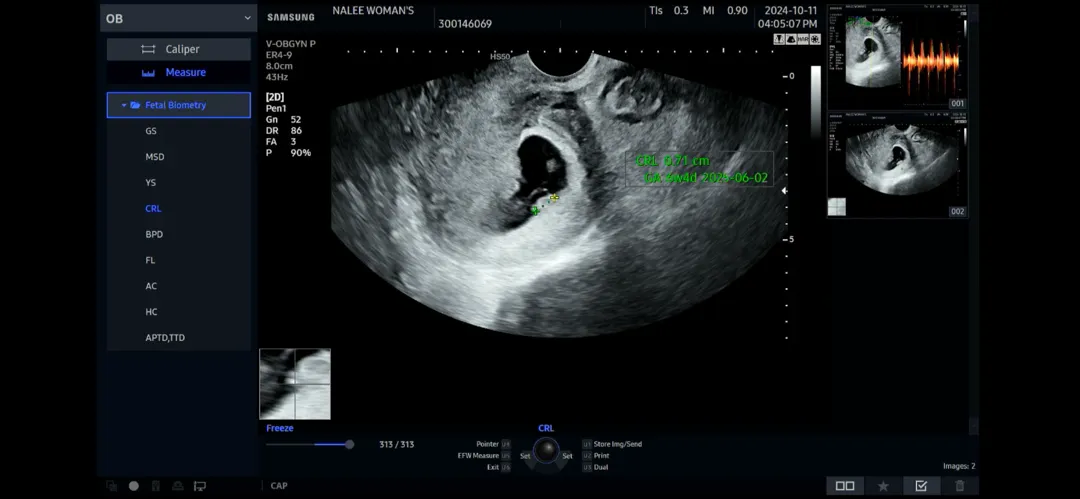Click the leftmost overlapping-squares status icon
1080x499 pixels.
(112, 486)
